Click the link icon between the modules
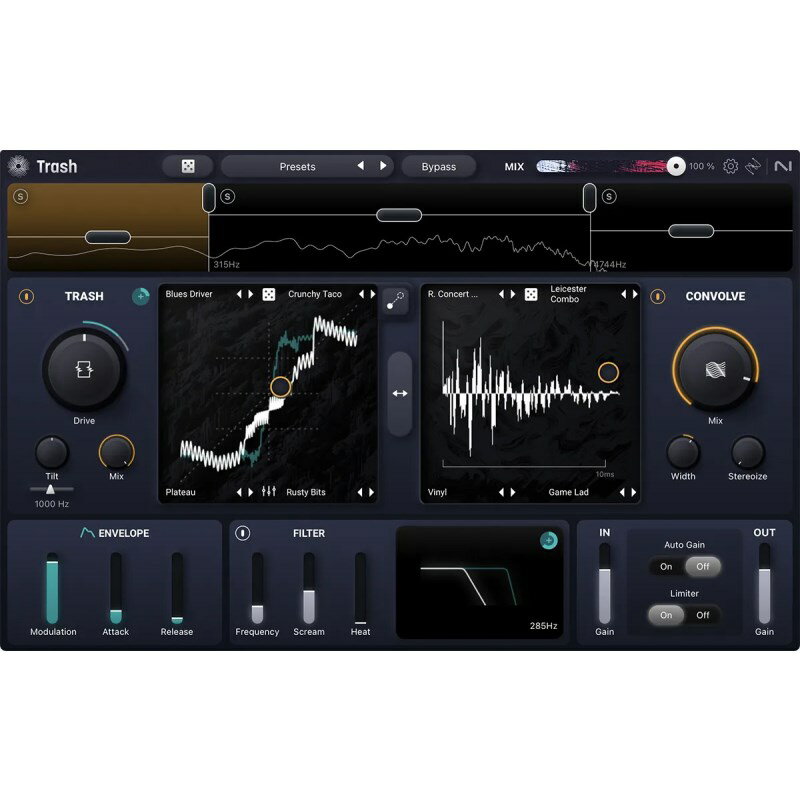Image resolution: width=800 pixels, height=800 pixels. [x=396, y=302]
